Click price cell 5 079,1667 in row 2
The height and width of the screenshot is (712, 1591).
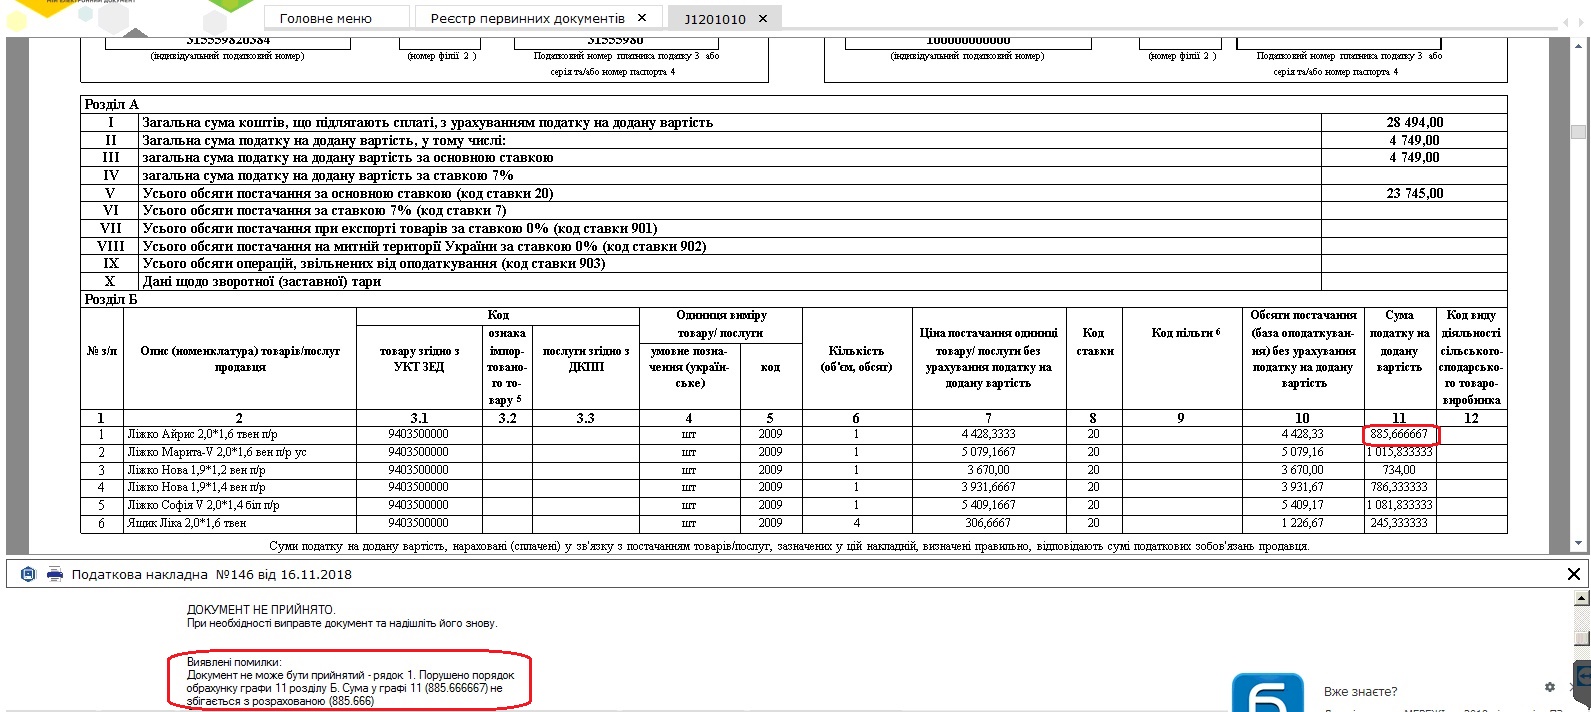click(988, 452)
